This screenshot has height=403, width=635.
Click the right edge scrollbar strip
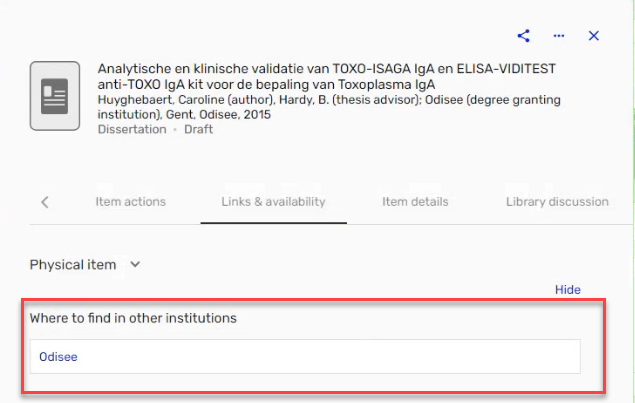pos(633,201)
